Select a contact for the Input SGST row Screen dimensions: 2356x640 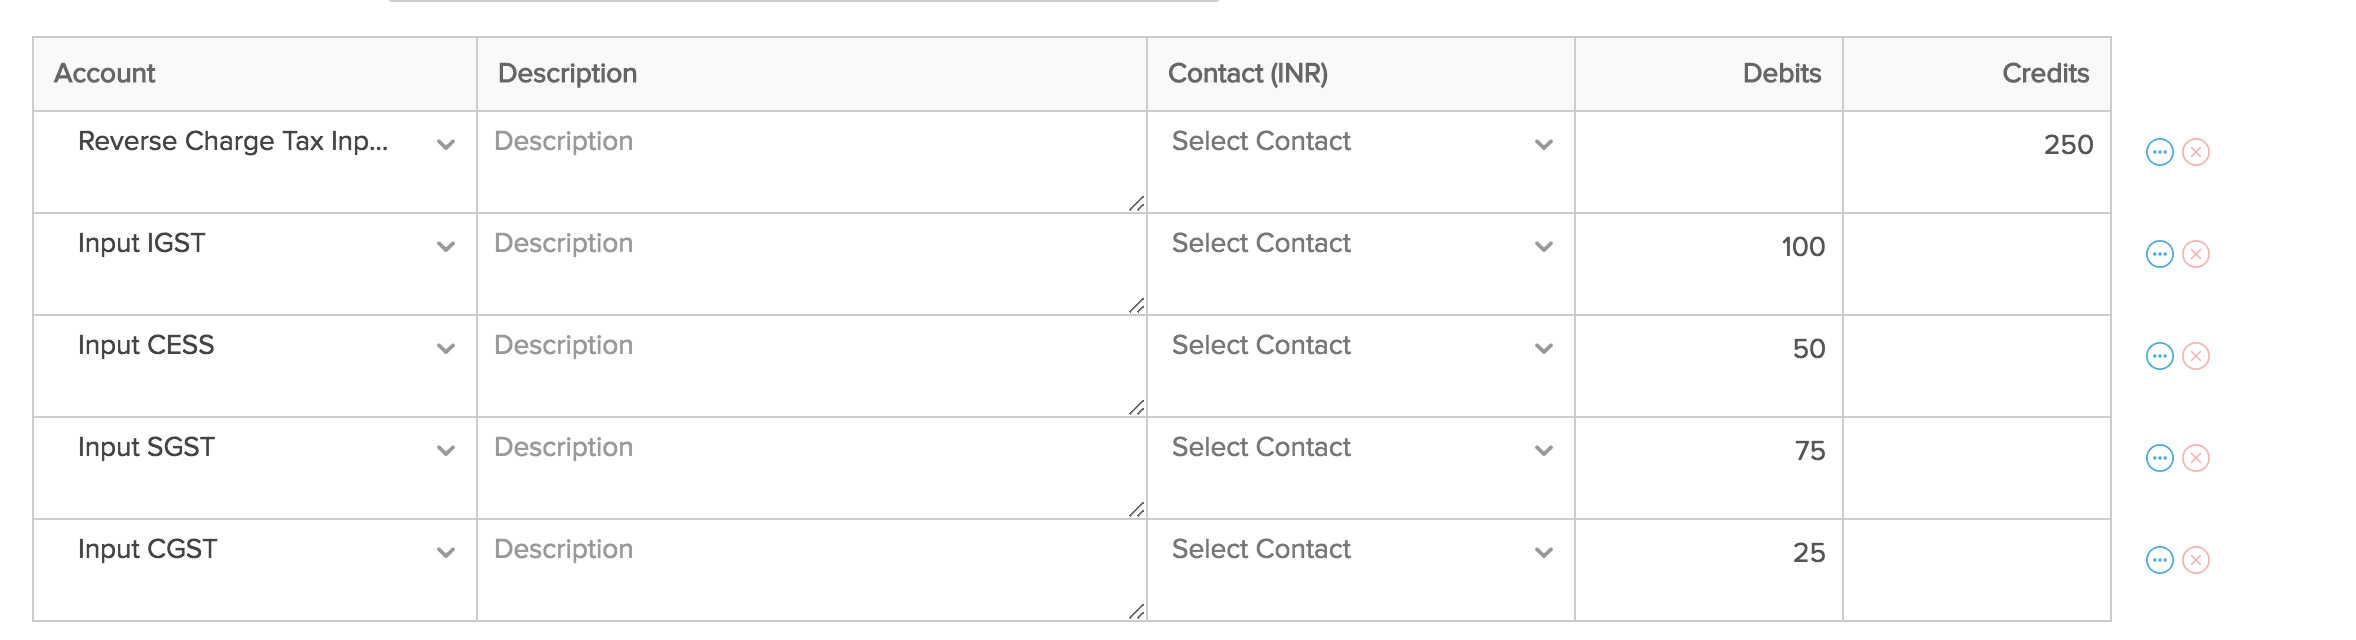pyautogui.click(x=1360, y=449)
